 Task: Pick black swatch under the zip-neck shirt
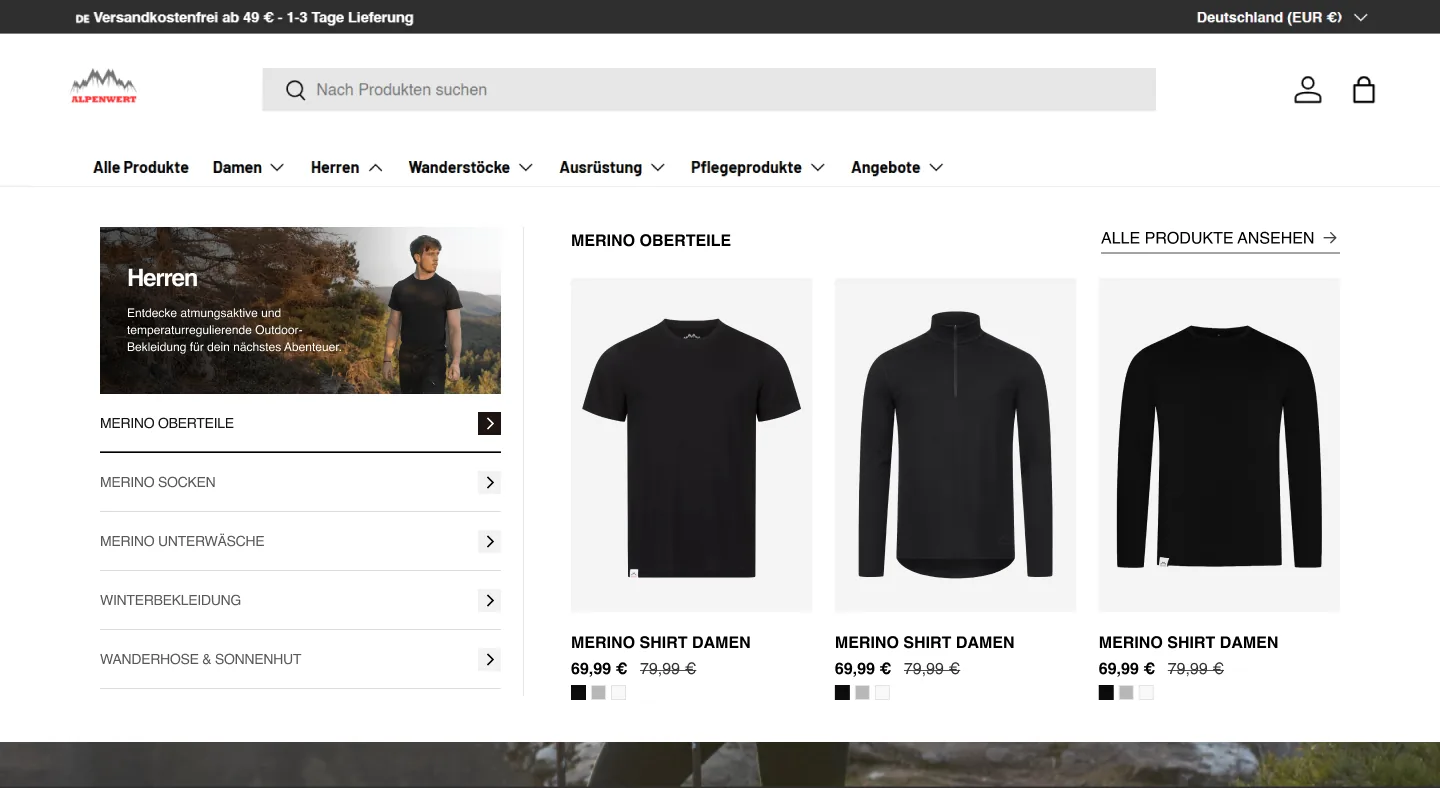[x=842, y=692]
